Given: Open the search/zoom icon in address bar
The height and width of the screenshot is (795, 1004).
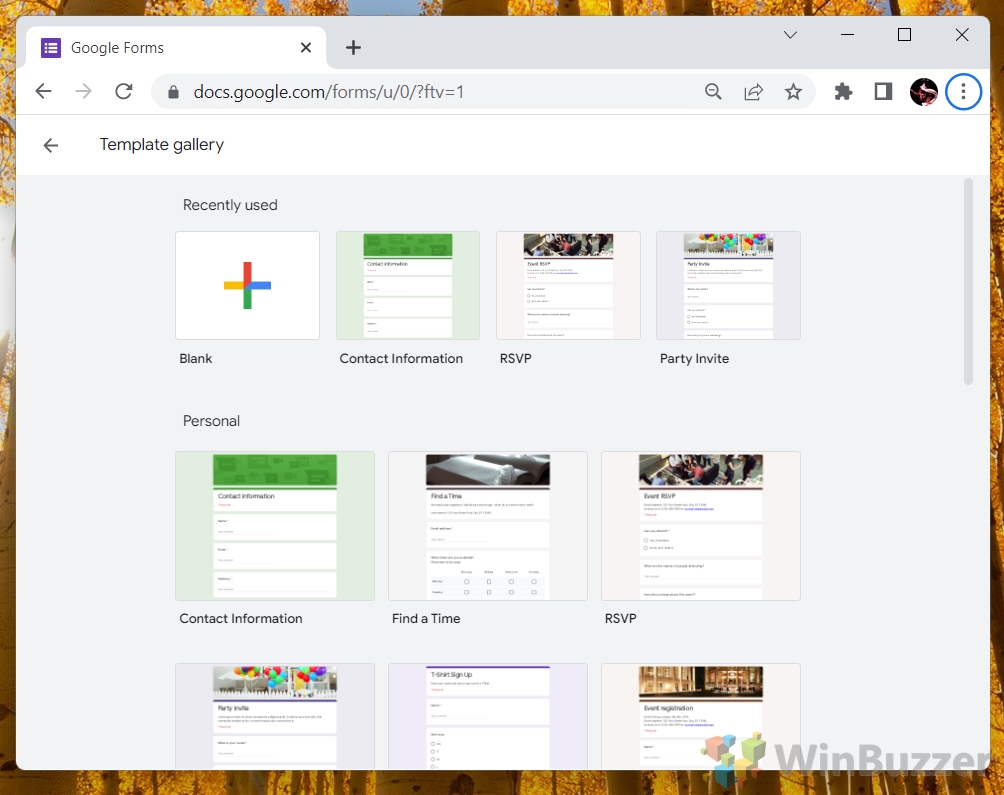Looking at the screenshot, I should 713,91.
